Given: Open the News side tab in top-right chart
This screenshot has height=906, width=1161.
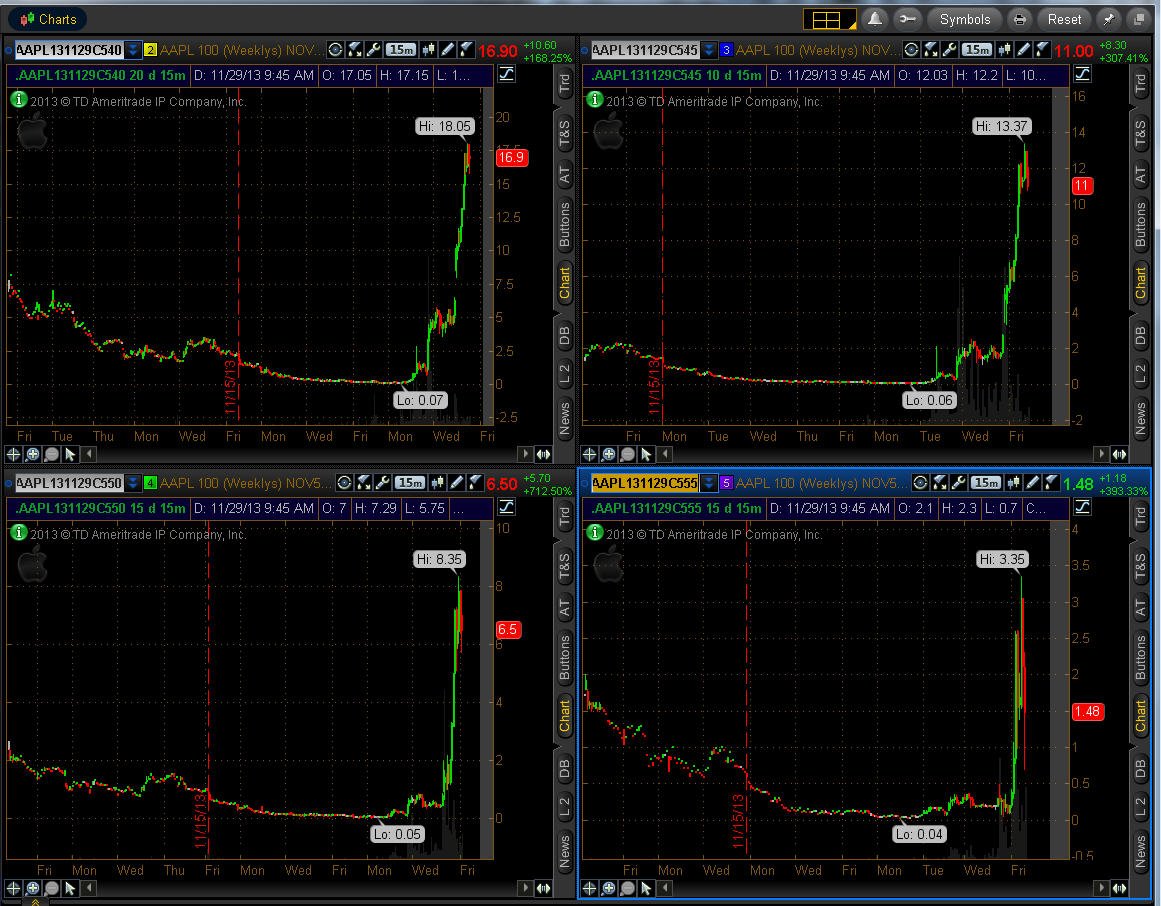Looking at the screenshot, I should point(1140,418).
